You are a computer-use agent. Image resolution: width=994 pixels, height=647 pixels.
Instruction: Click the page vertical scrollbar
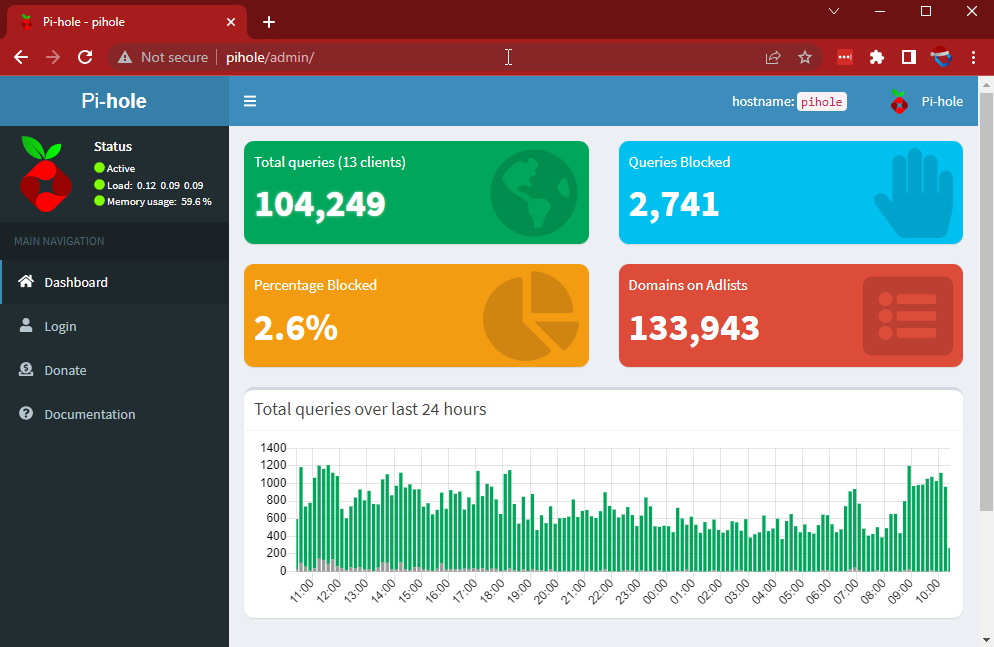(x=985, y=300)
